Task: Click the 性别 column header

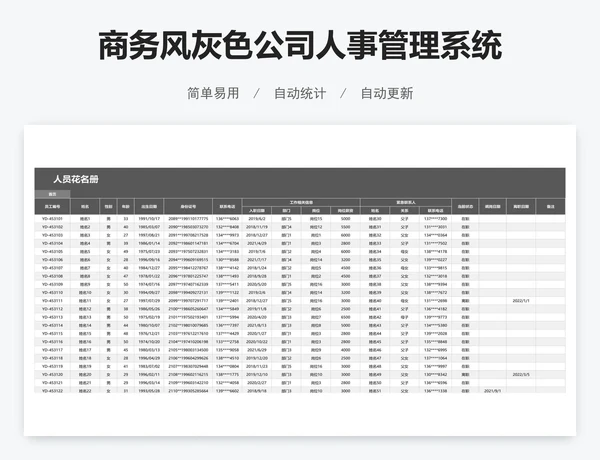Action: [x=108, y=206]
